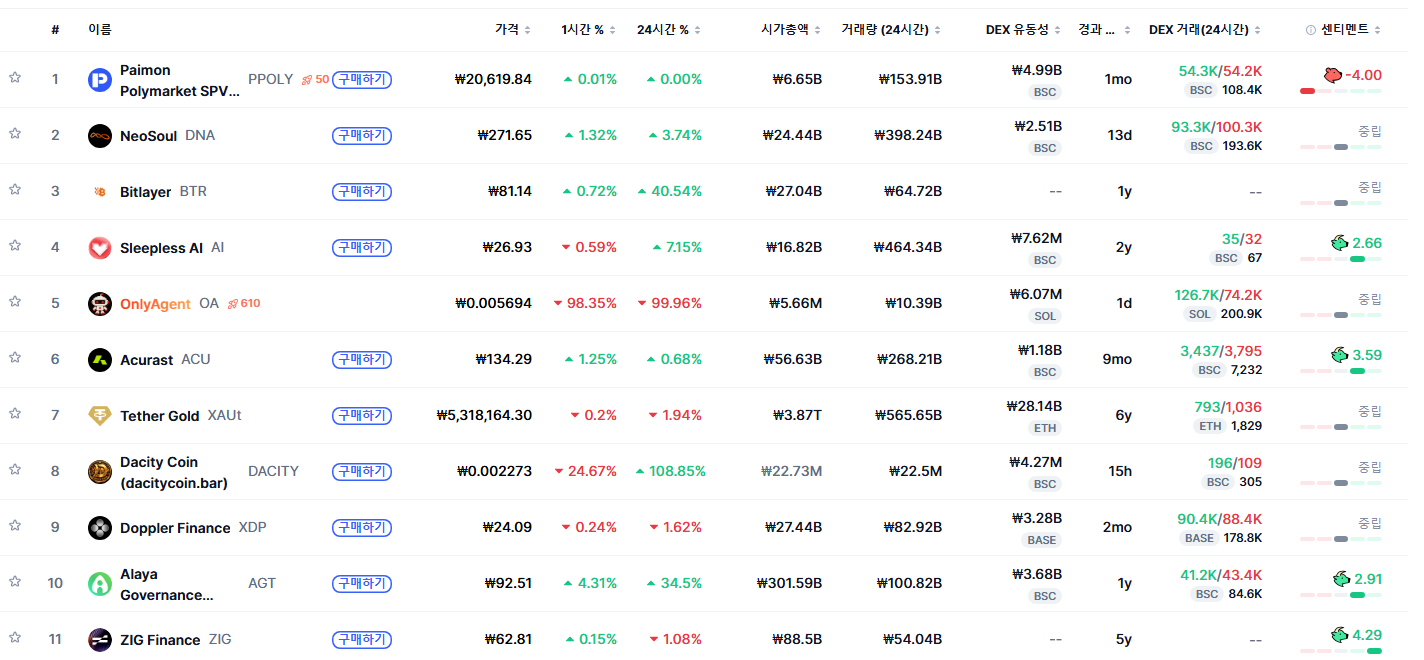The image size is (1424, 660).
Task: Click the Alaya Governance coin logo
Action: (100, 584)
